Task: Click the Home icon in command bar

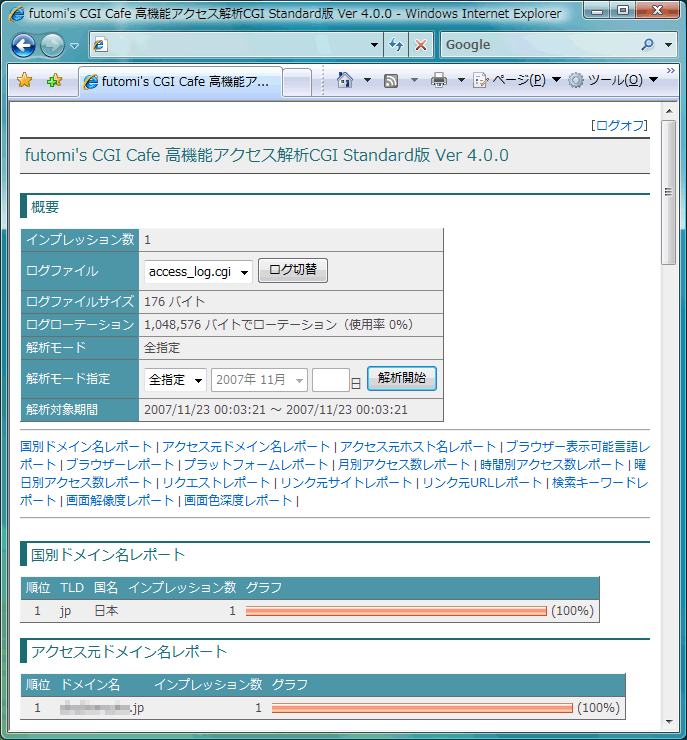Action: pos(345,80)
